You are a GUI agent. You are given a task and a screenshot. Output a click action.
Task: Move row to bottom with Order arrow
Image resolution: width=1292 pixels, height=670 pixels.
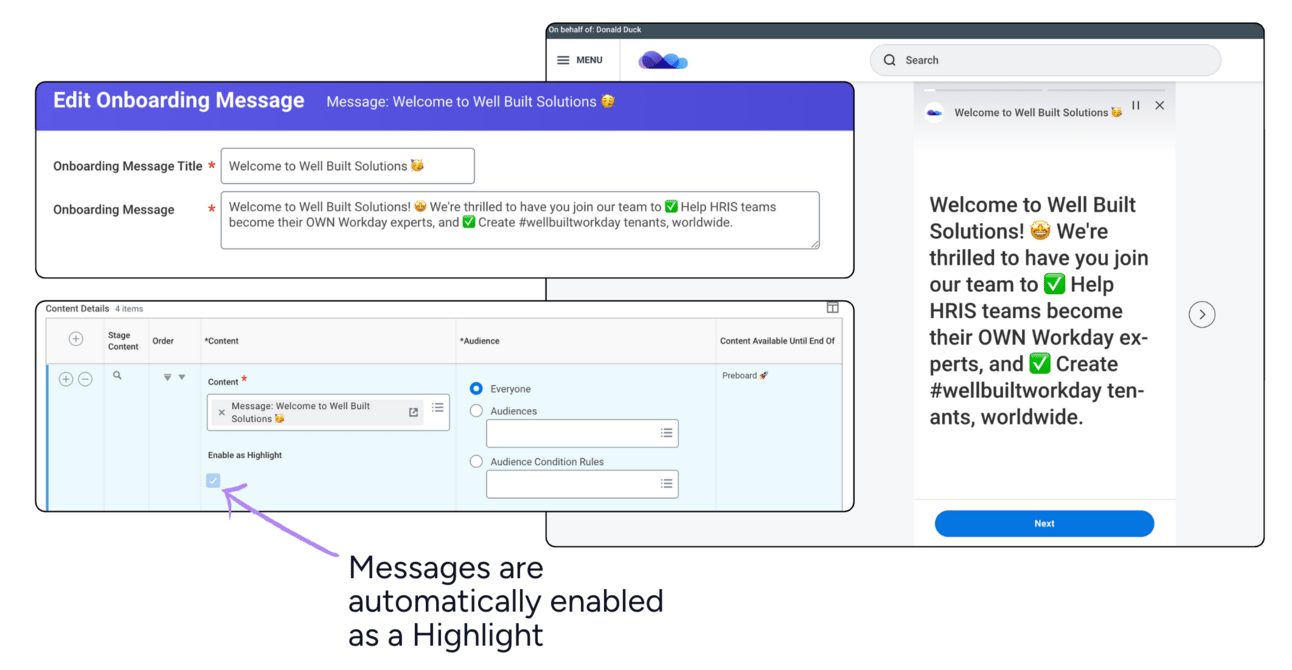coord(167,377)
